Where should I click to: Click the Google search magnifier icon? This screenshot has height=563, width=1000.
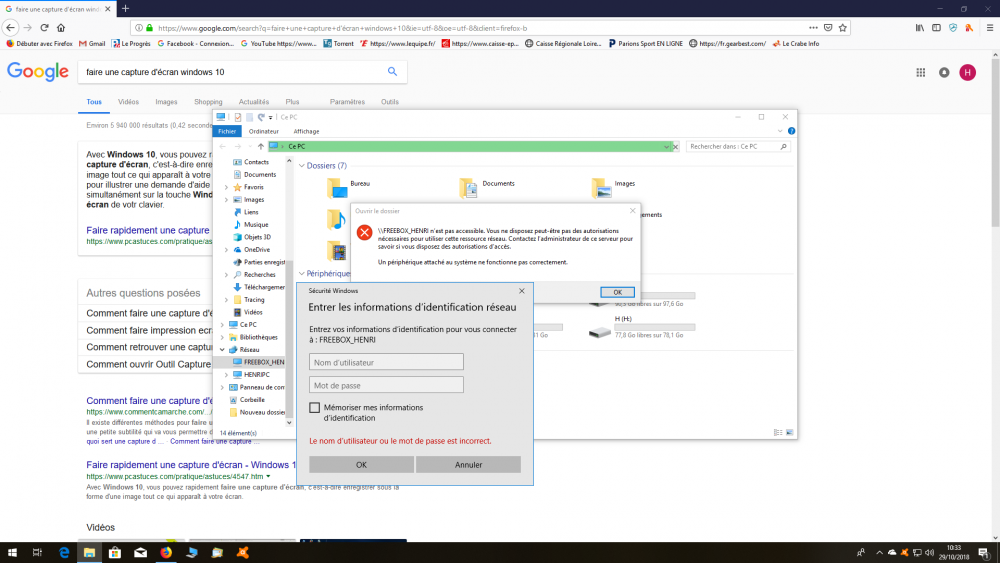(392, 72)
